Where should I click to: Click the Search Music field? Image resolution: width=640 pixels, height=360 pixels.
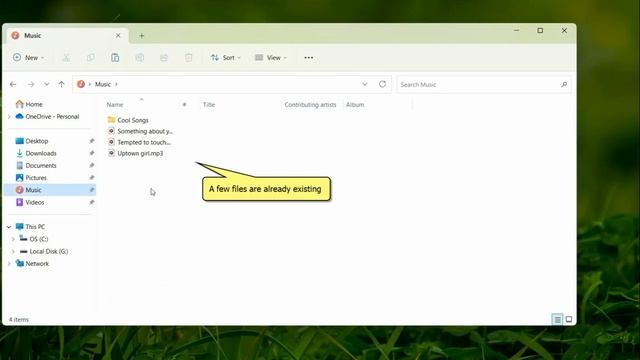(484, 84)
